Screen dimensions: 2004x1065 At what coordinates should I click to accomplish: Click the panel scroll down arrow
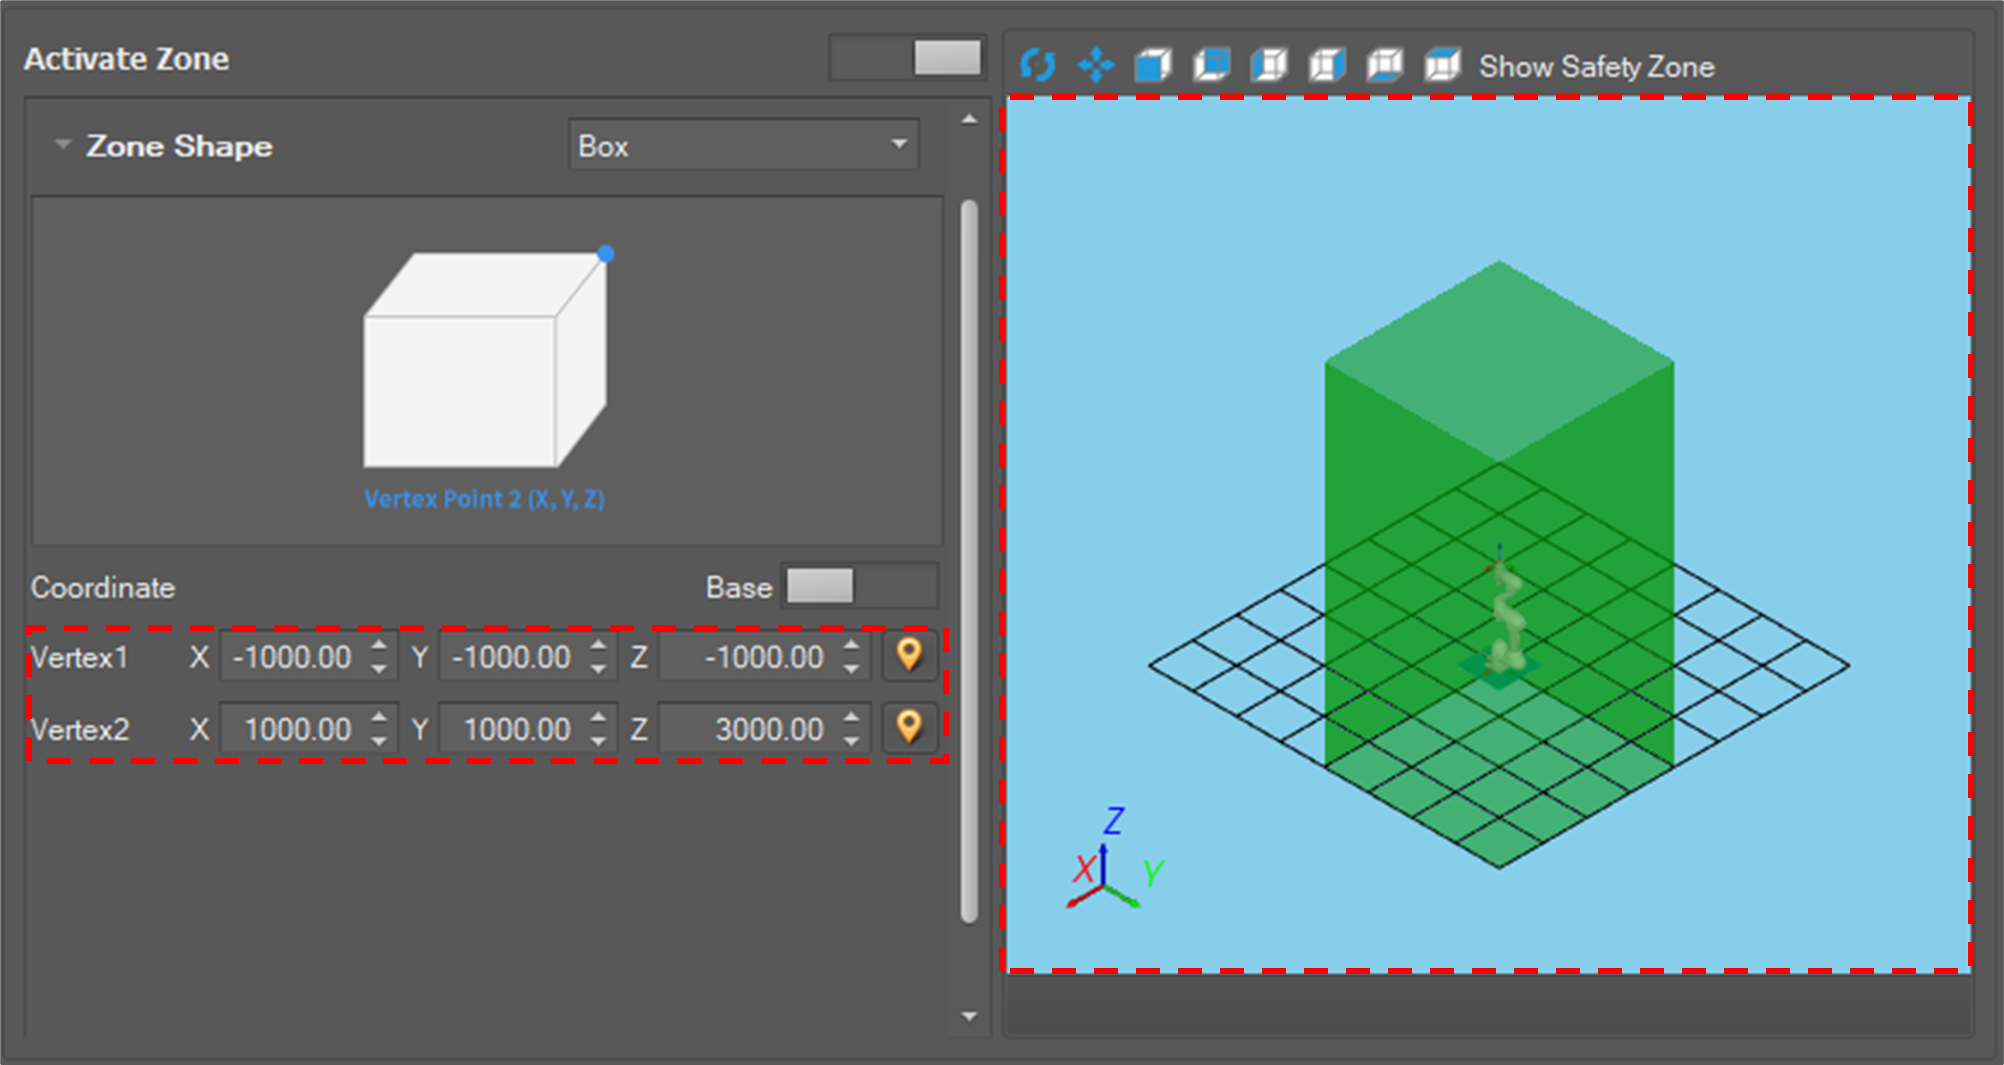click(969, 1016)
